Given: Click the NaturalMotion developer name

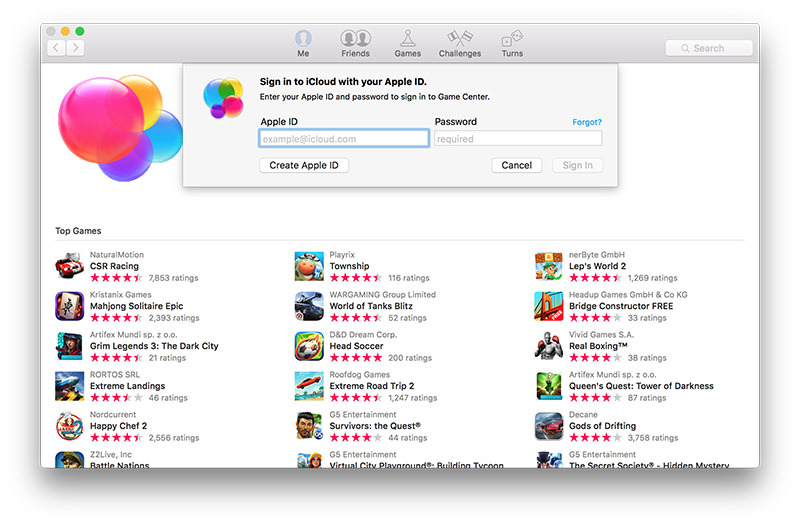Looking at the screenshot, I should (x=117, y=255).
